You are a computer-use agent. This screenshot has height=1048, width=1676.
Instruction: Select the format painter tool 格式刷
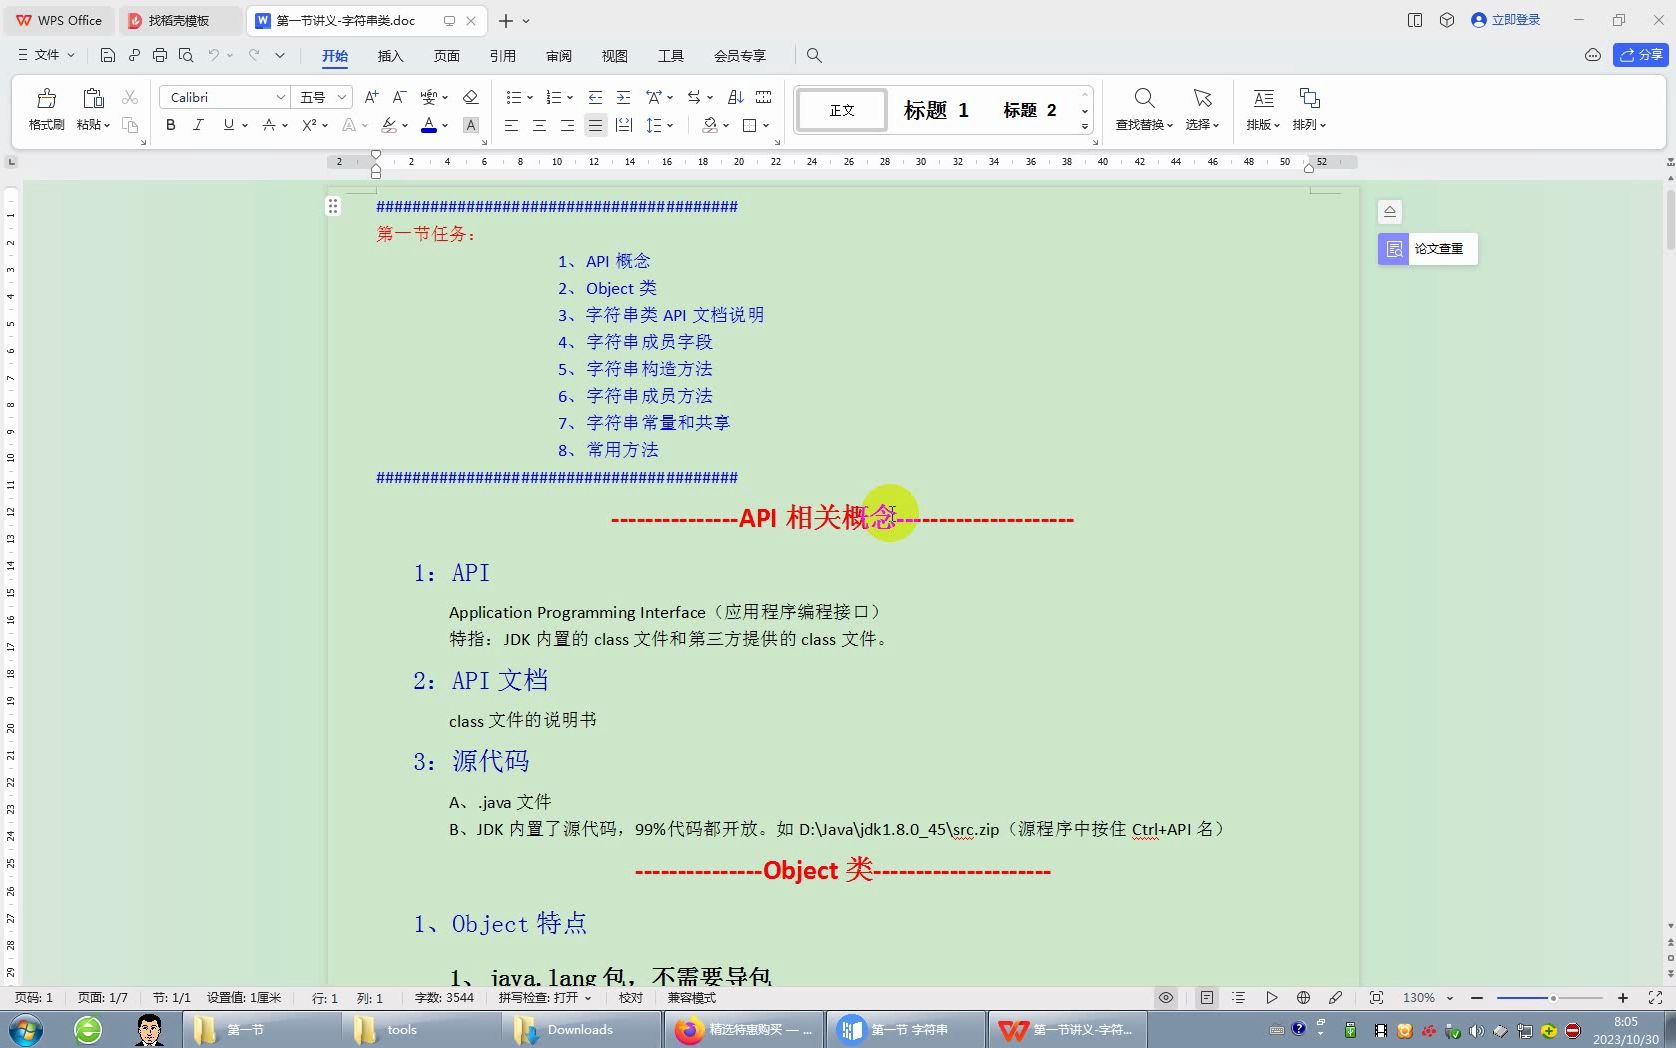(46, 108)
